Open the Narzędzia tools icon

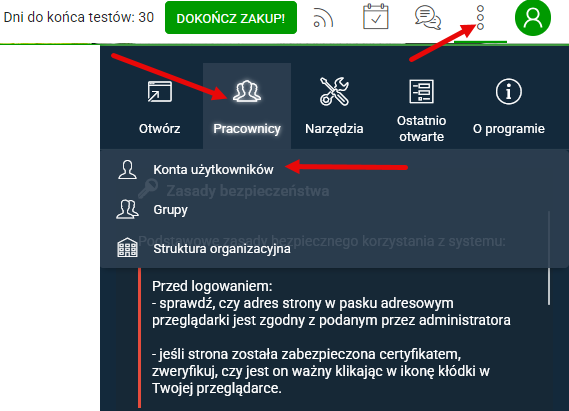334,91
